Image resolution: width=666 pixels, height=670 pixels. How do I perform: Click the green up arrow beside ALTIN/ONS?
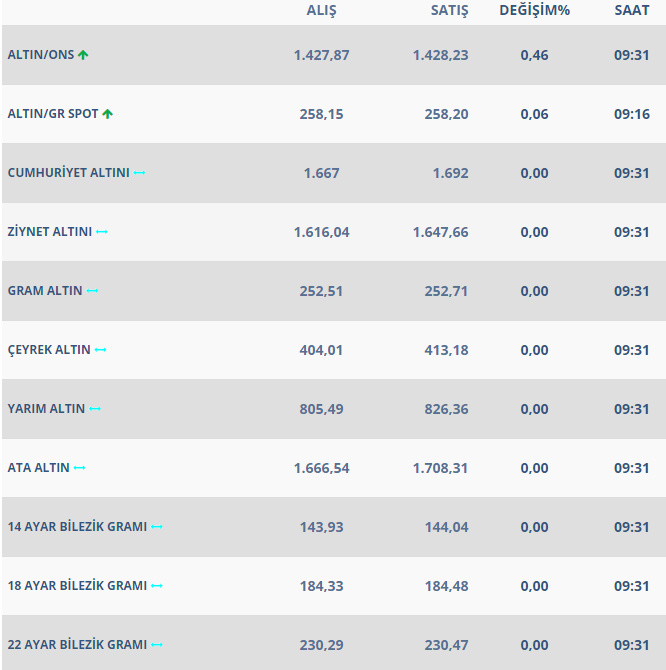click(83, 55)
